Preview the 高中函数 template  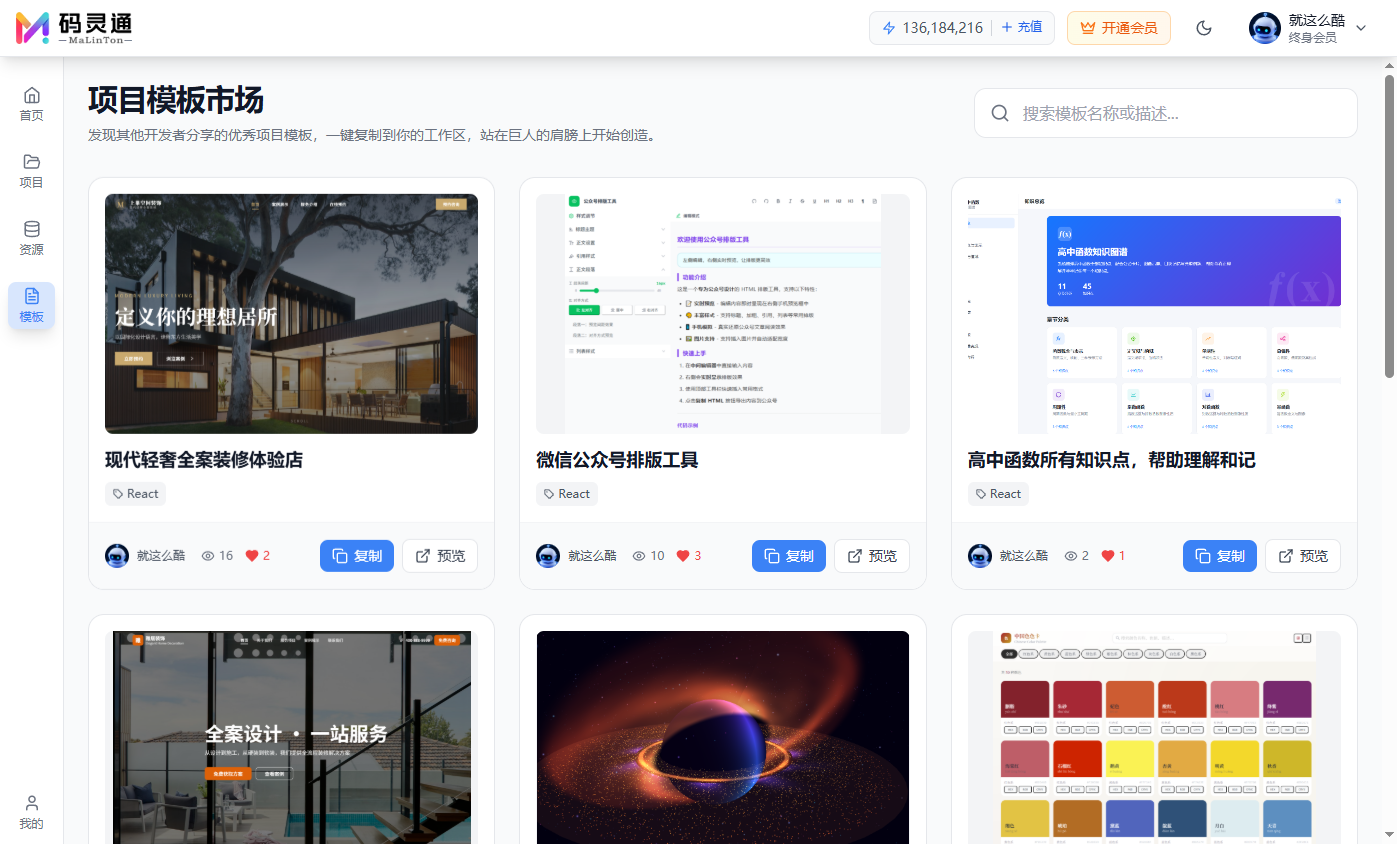[1303, 556]
